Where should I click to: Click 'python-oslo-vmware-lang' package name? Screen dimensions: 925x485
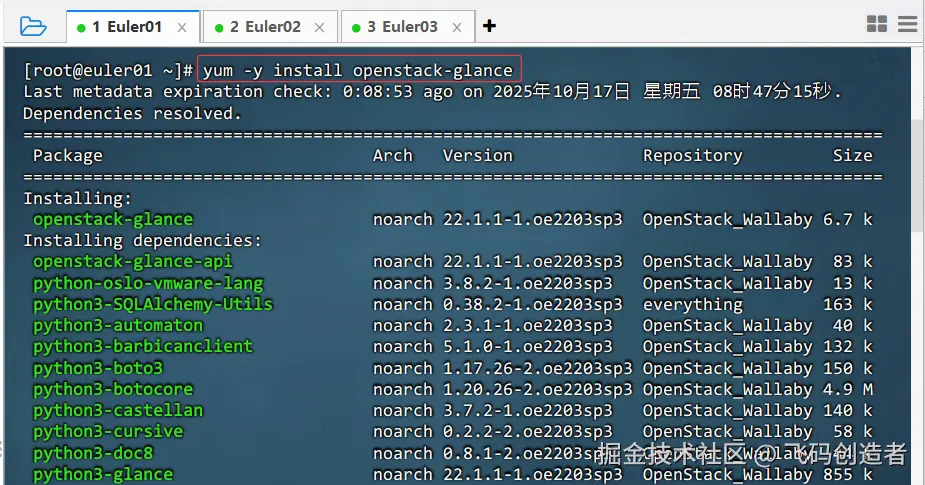(148, 283)
